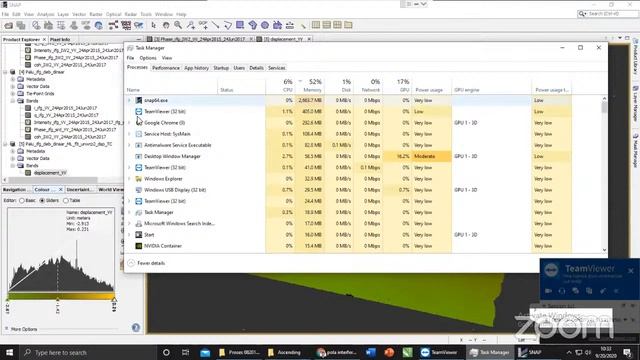Open the world globe icon in SNAP toolbar
Viewport: 640px width, 360px height.
98,25
